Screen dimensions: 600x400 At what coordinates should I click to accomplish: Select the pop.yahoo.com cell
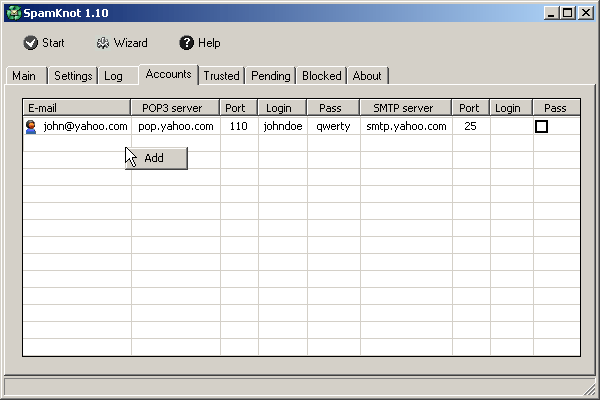coord(176,126)
